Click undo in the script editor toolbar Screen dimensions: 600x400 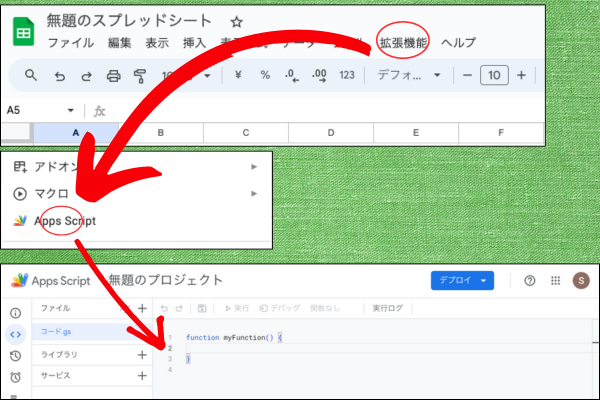[164, 309]
